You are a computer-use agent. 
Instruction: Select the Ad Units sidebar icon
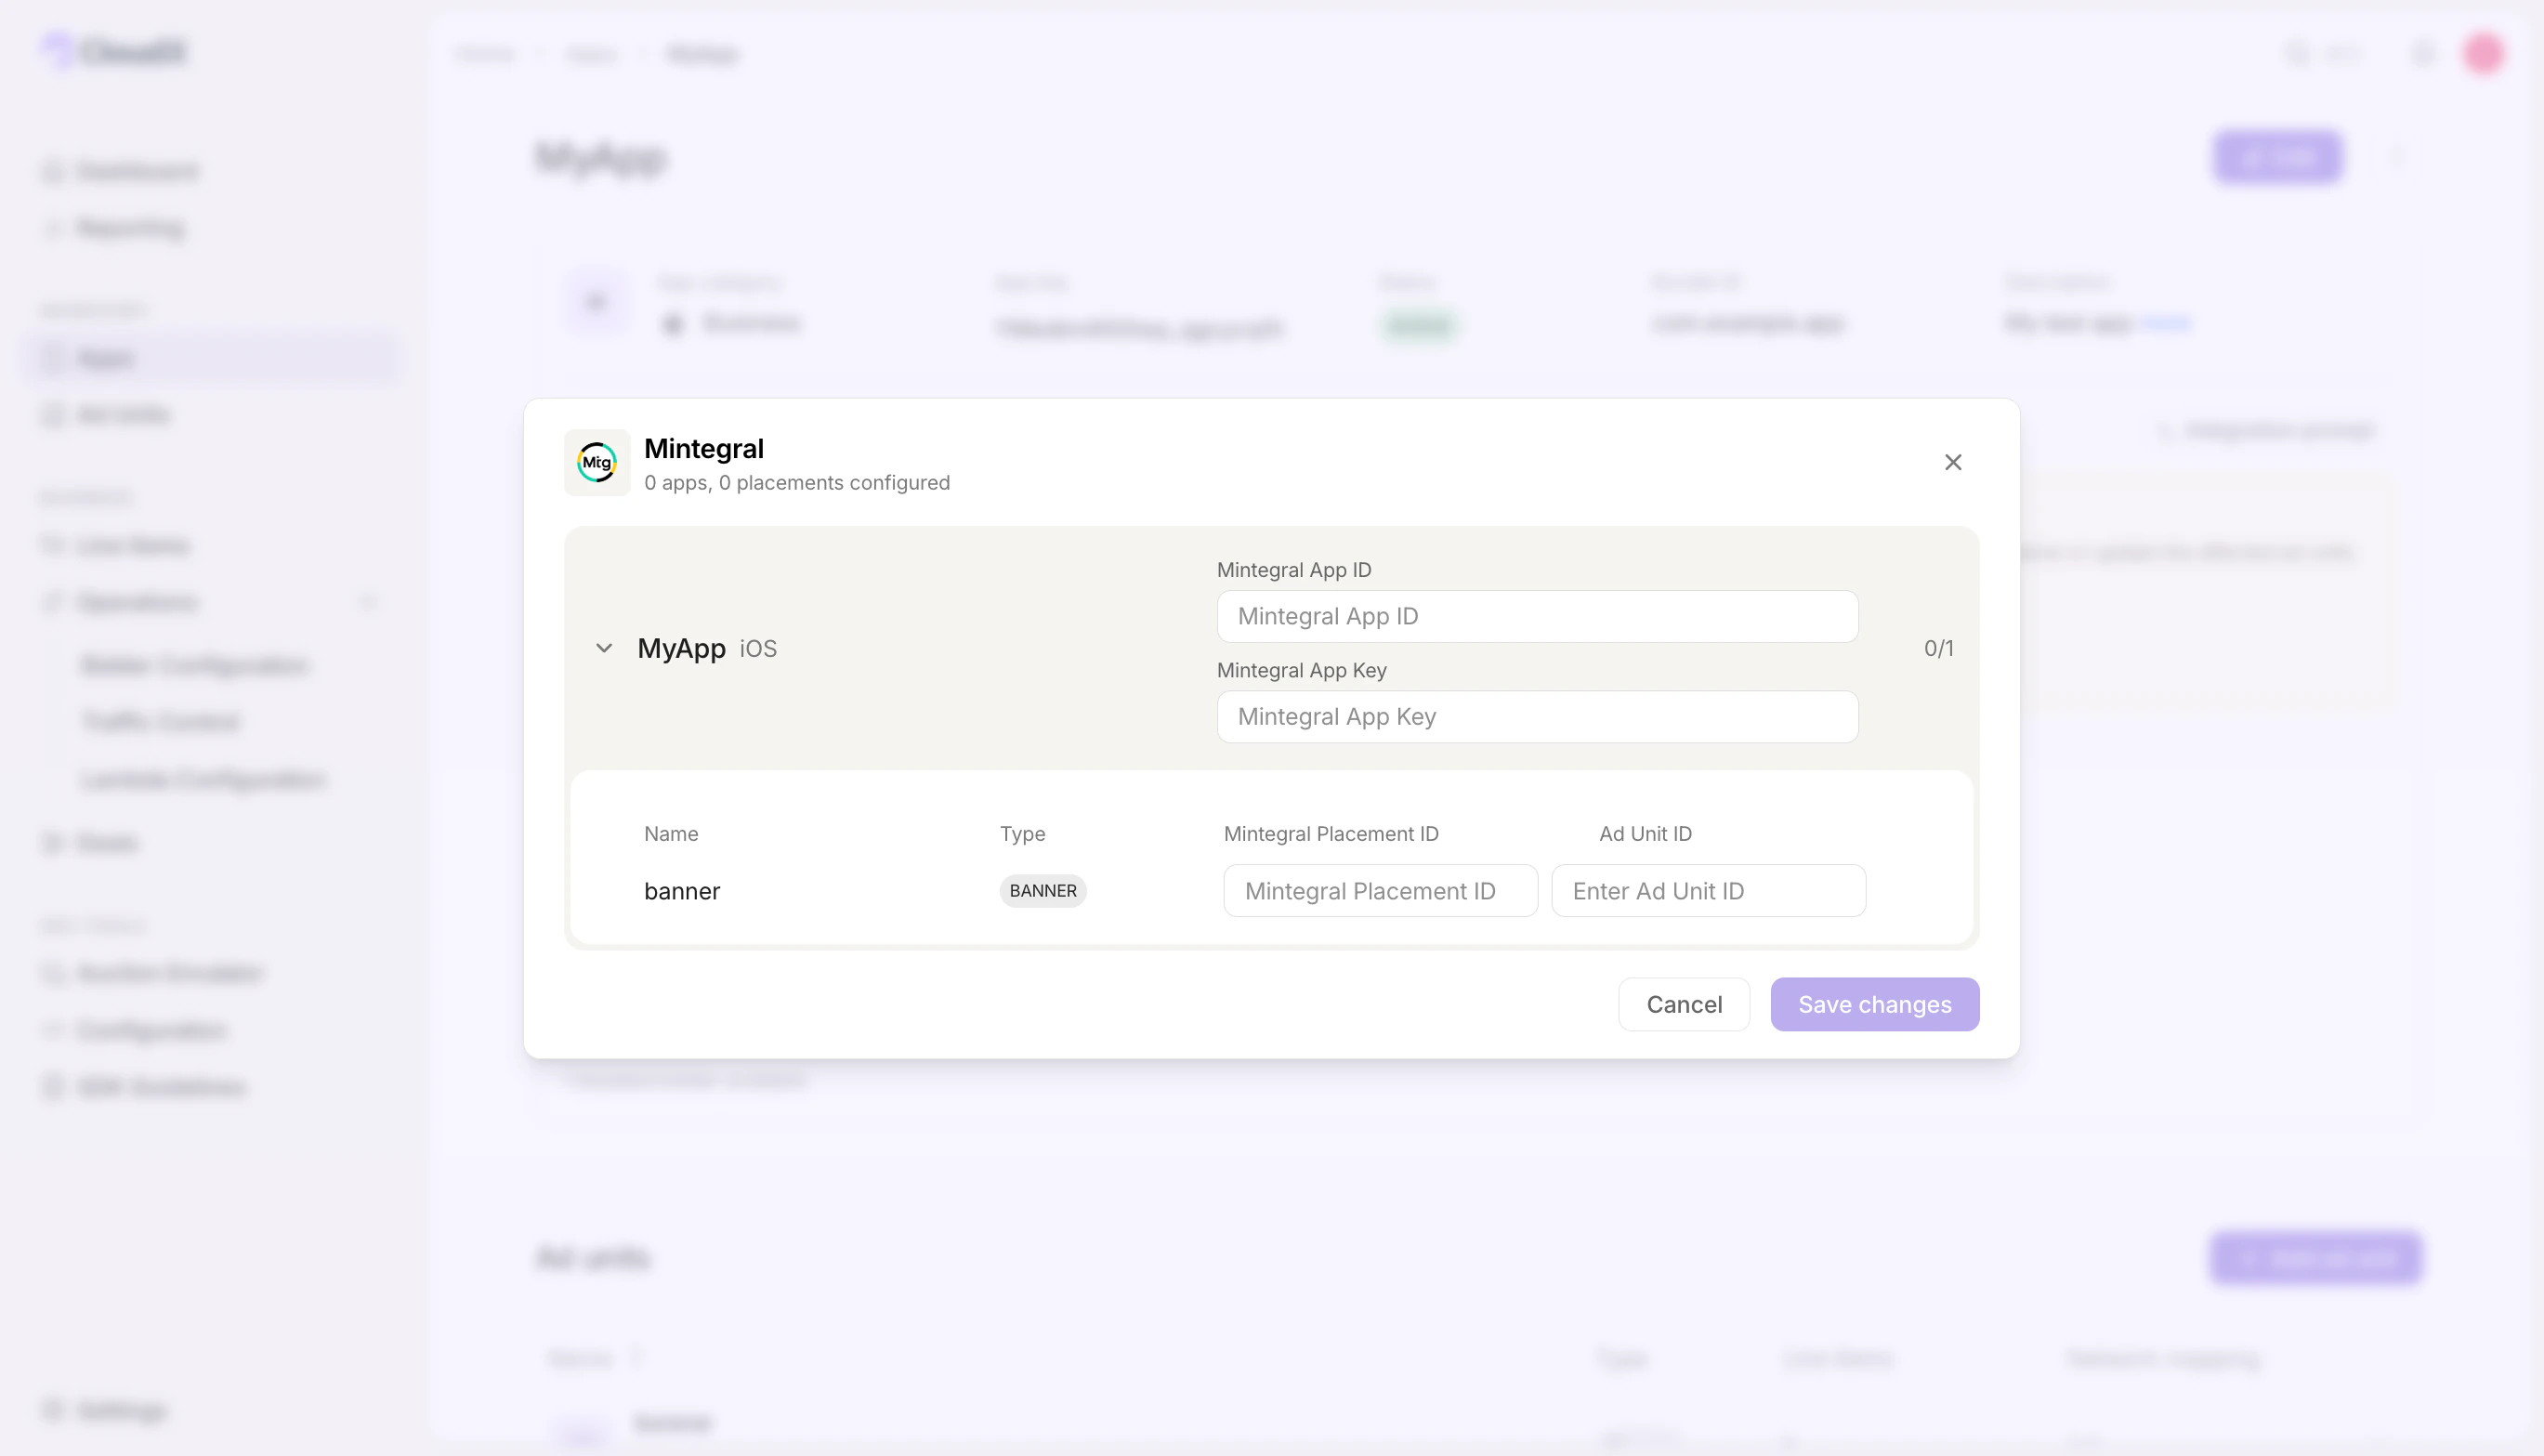[54, 414]
